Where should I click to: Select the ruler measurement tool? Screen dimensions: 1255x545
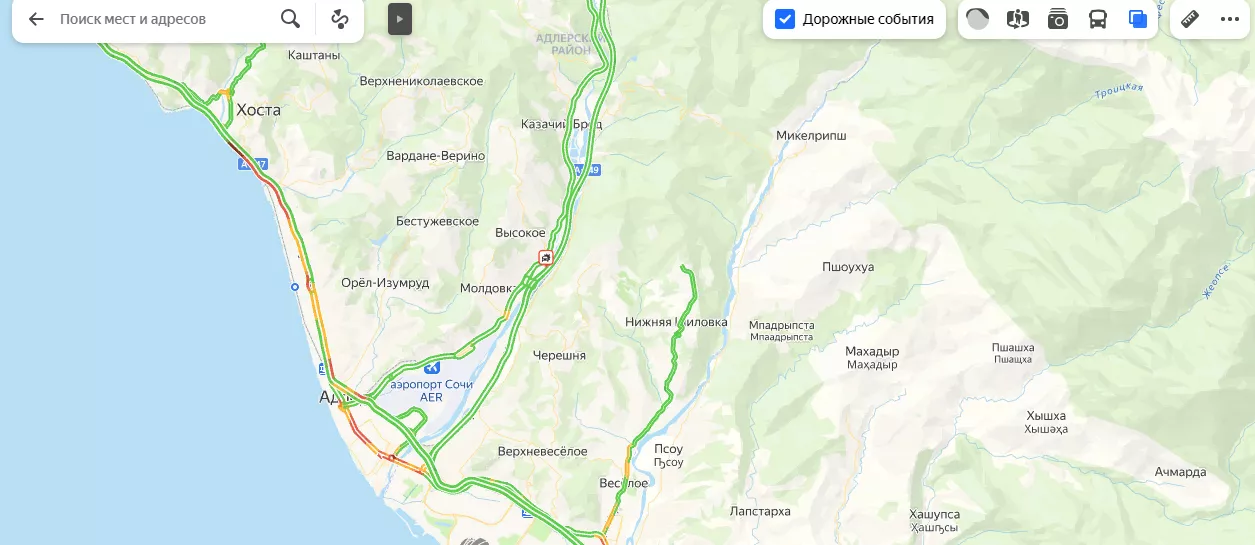1190,19
